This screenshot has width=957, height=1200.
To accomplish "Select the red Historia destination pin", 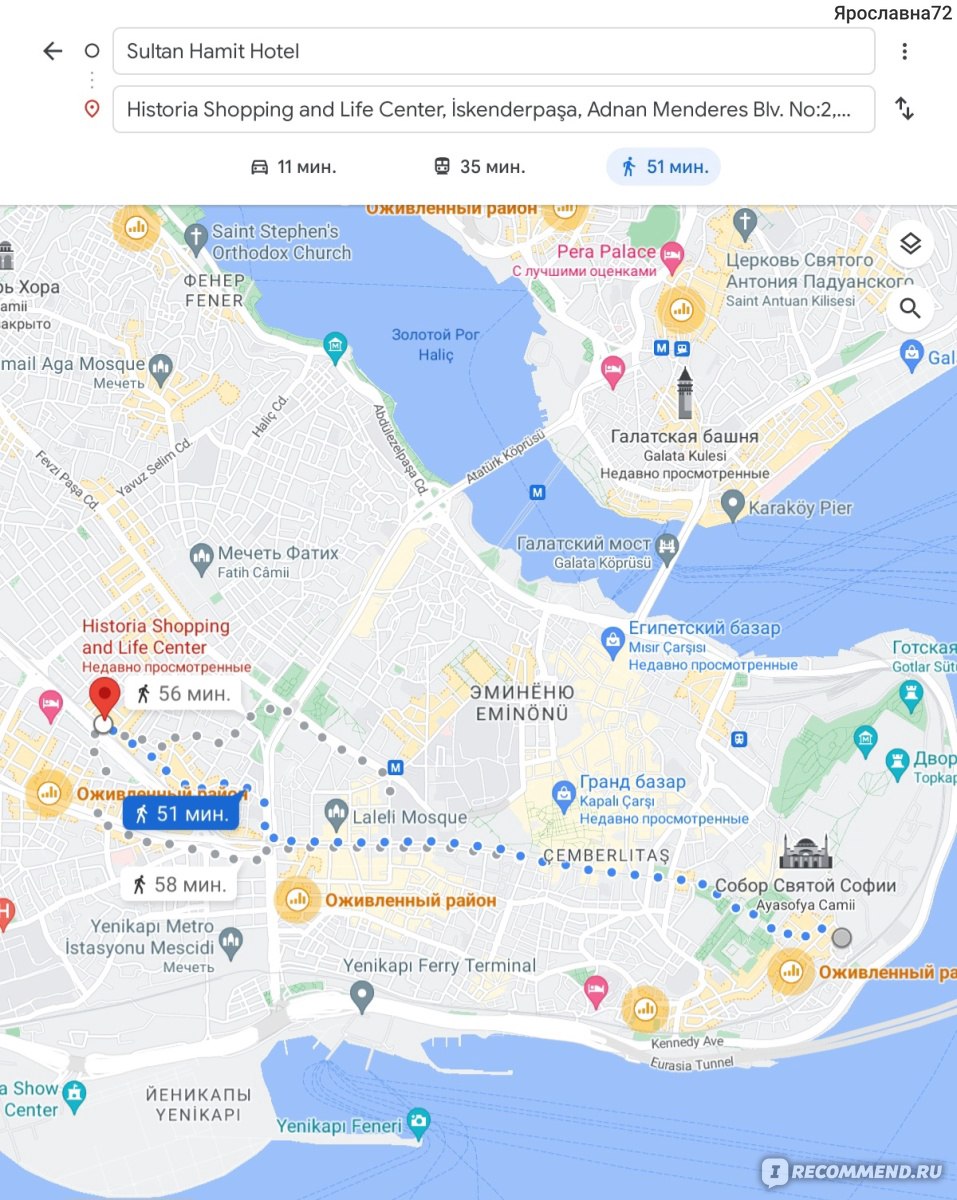I will point(103,699).
